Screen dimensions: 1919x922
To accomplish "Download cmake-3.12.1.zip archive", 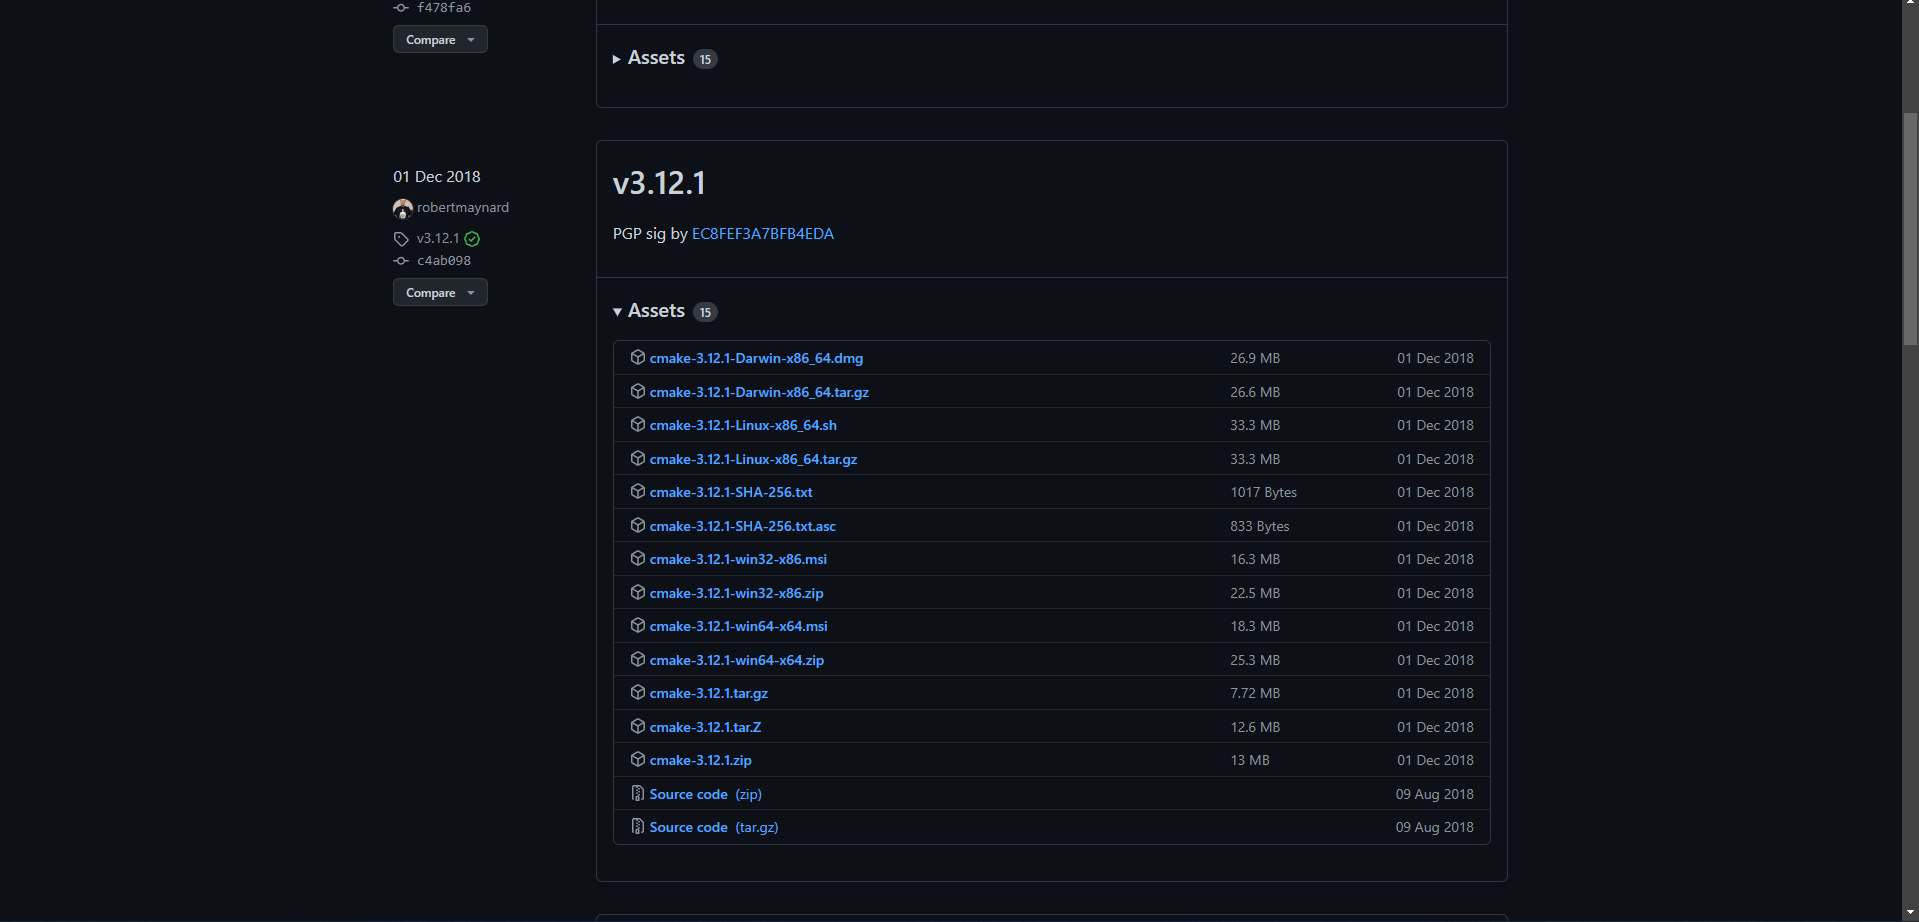I will 701,760.
